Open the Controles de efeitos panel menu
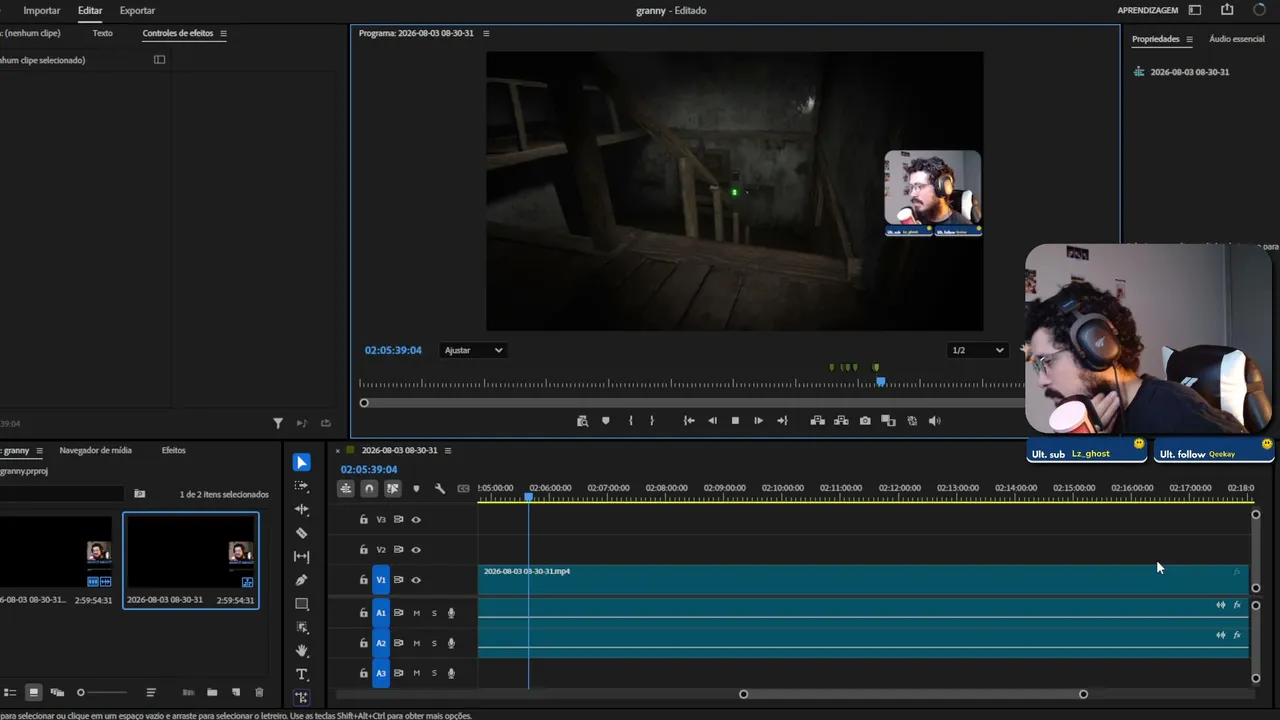The image size is (1280, 720). [x=223, y=33]
